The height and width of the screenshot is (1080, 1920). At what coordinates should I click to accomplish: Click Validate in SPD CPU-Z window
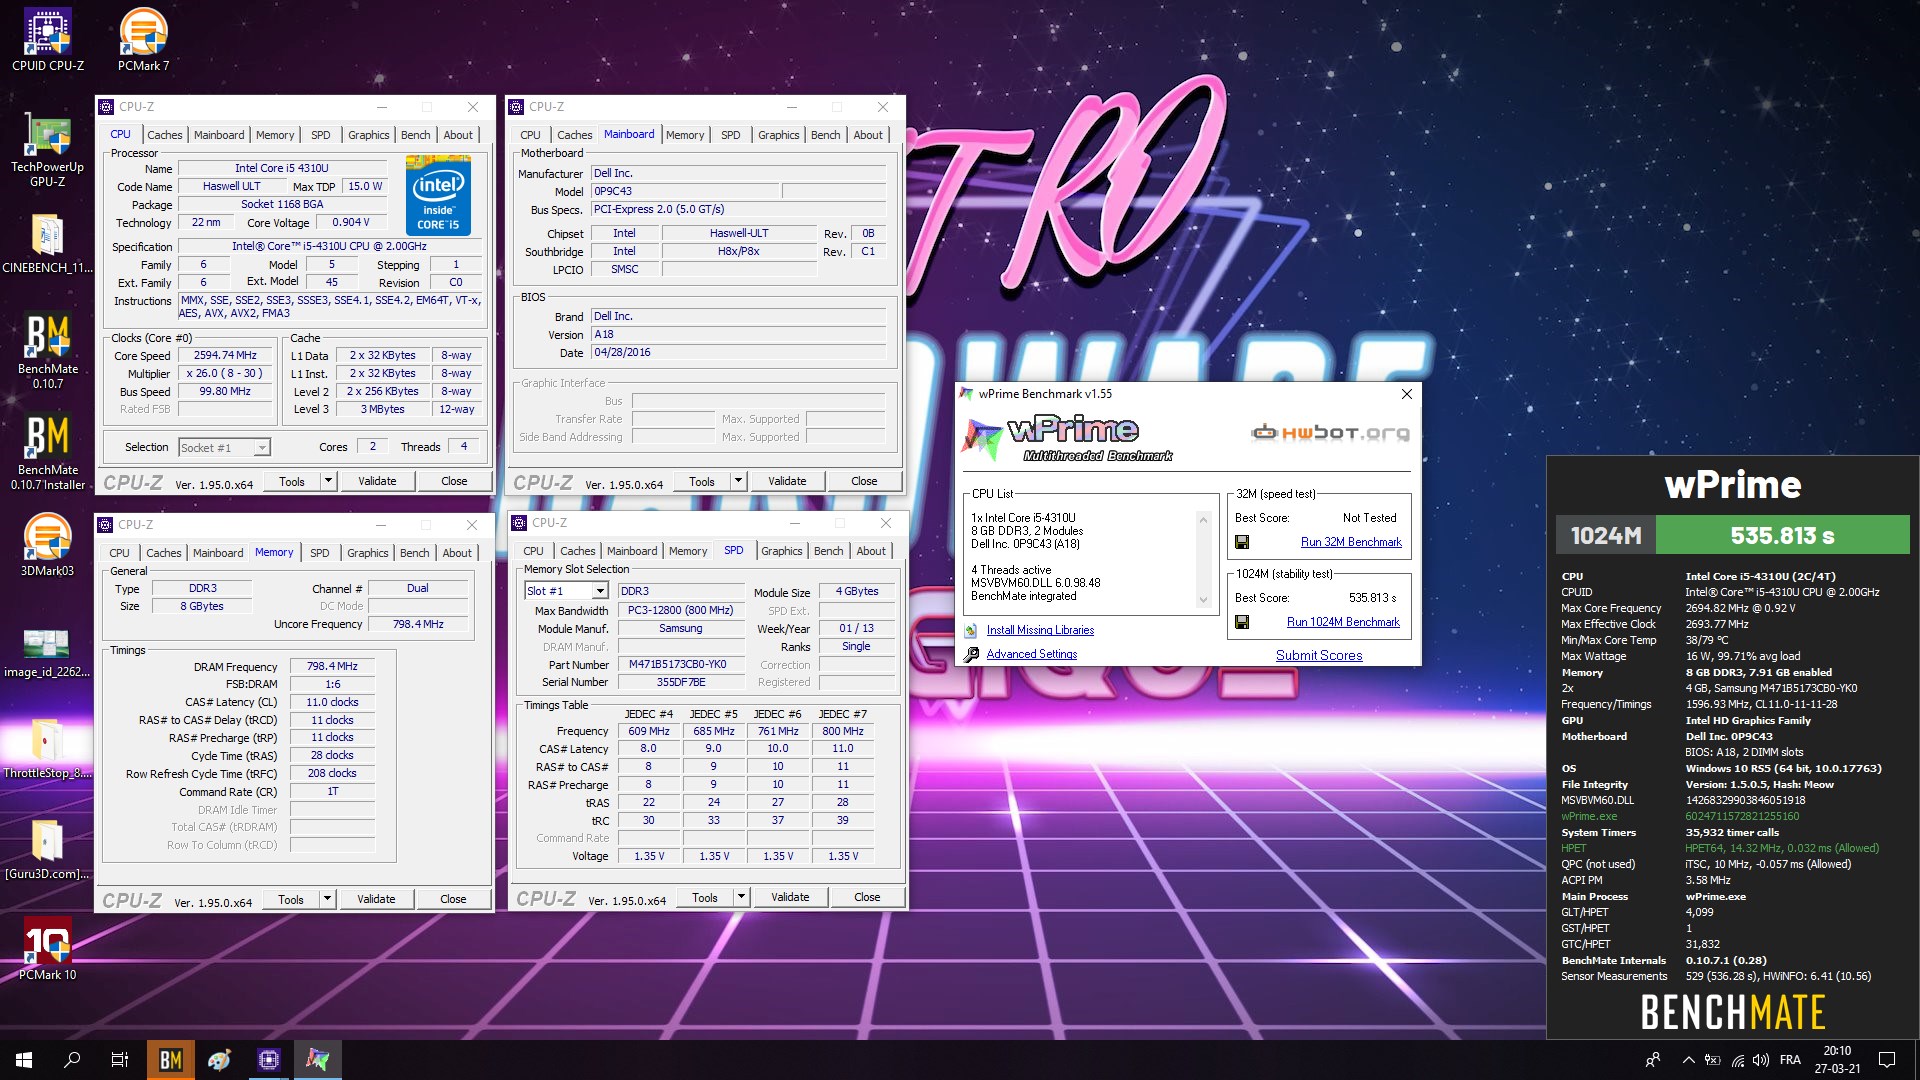point(790,897)
